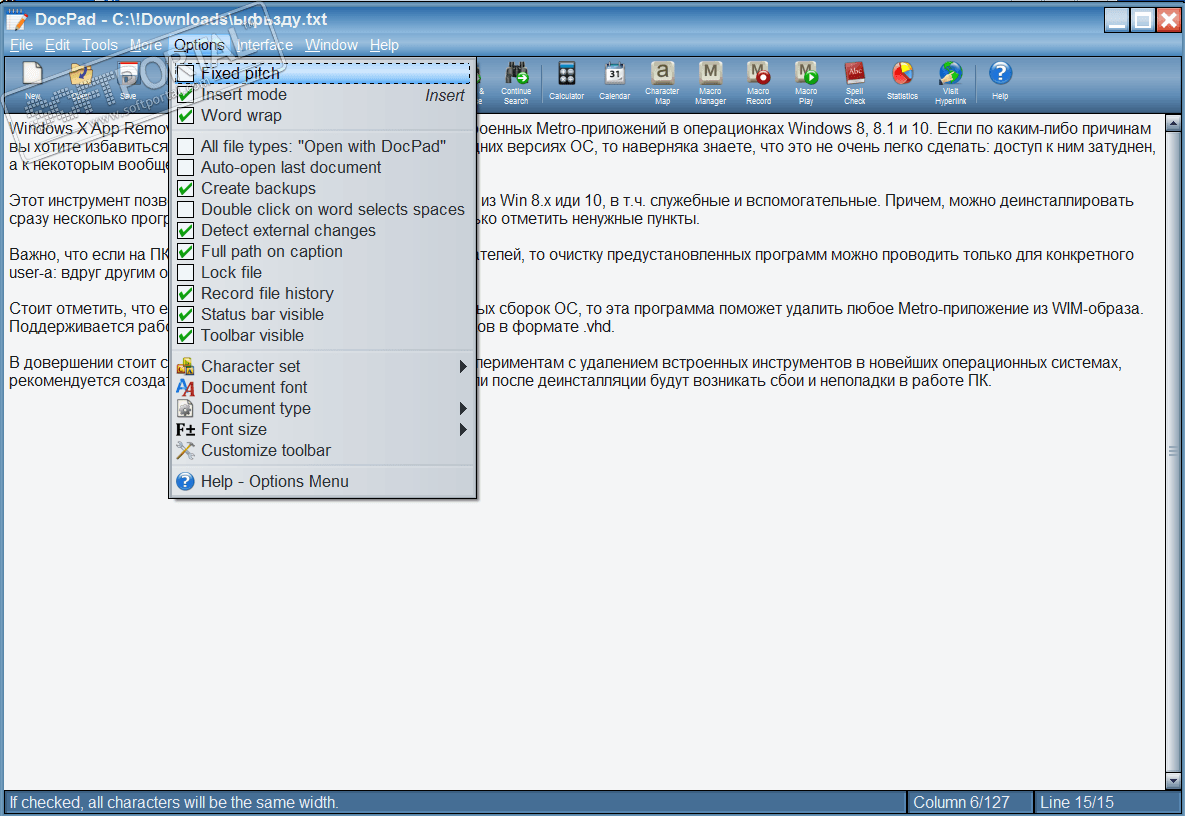Expand the Character set submenu arrow
1185x816 pixels.
[x=463, y=366]
